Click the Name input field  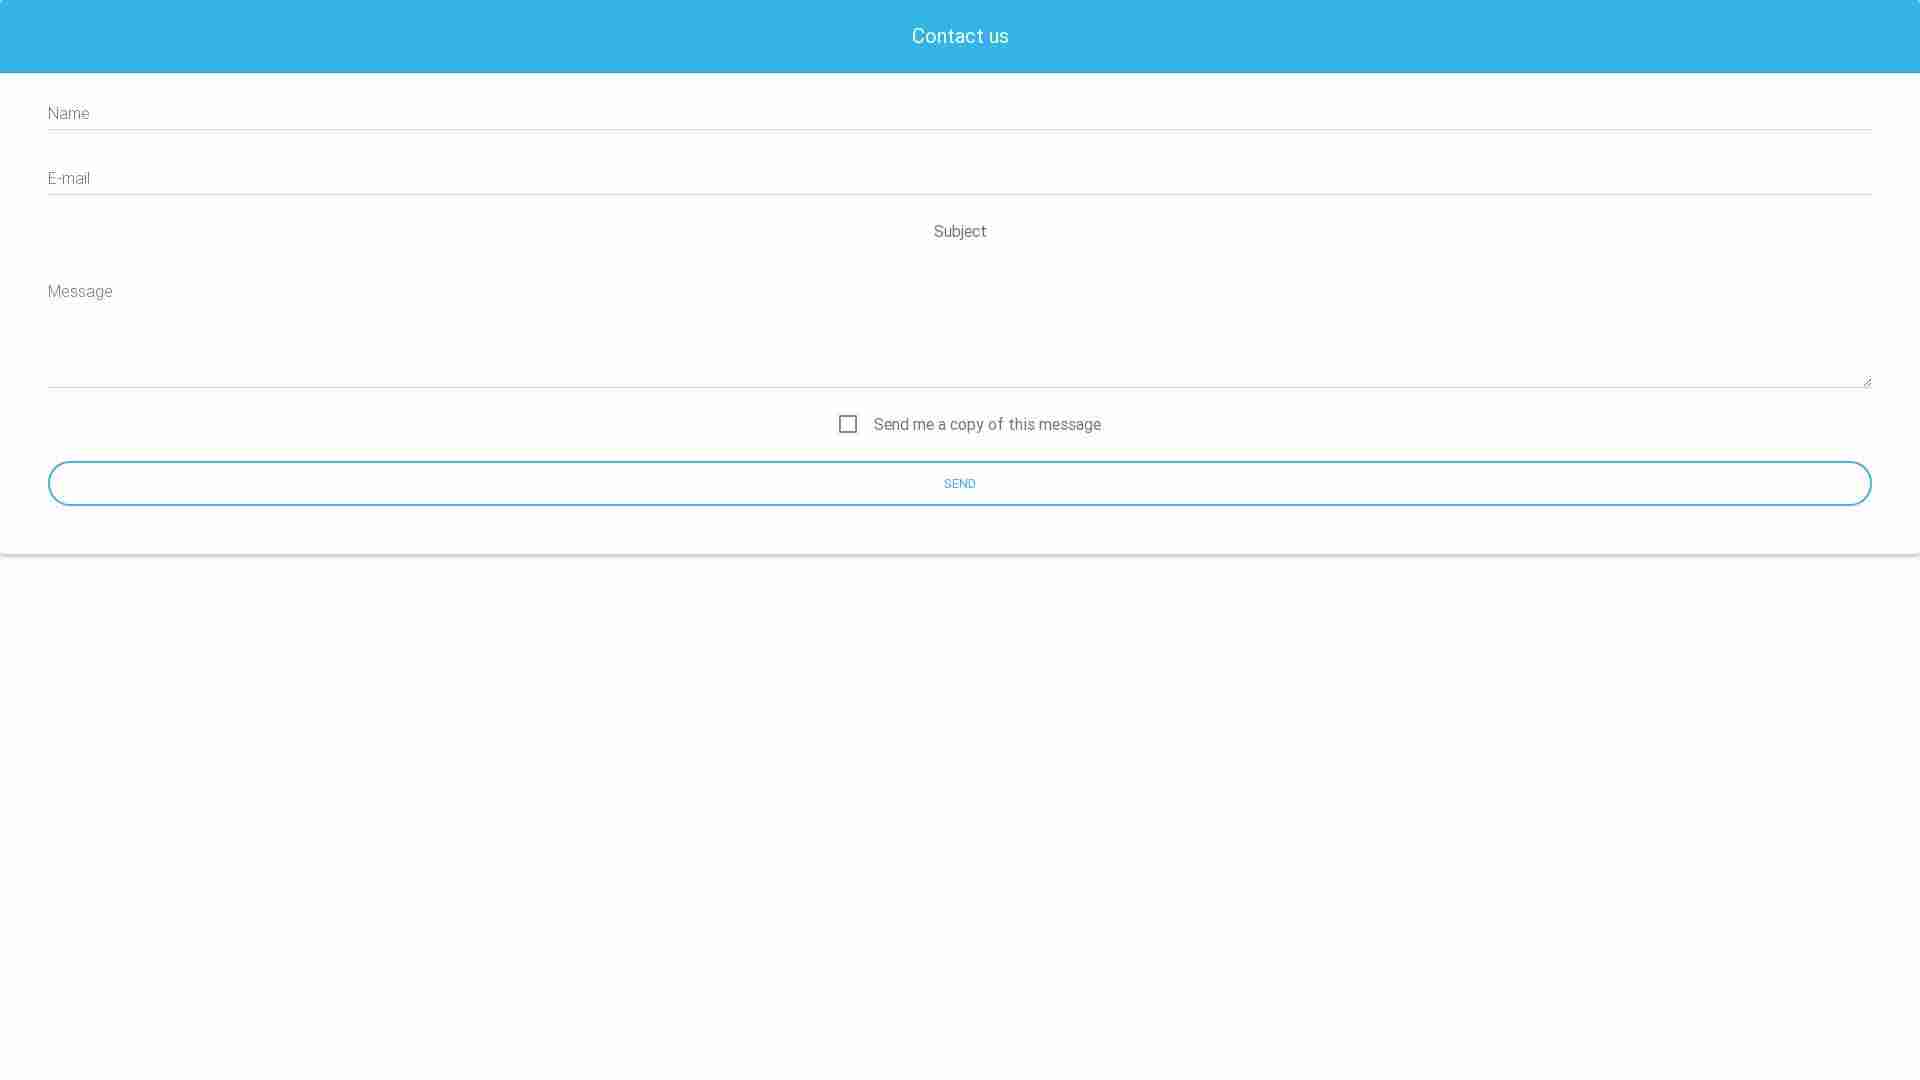coord(960,113)
